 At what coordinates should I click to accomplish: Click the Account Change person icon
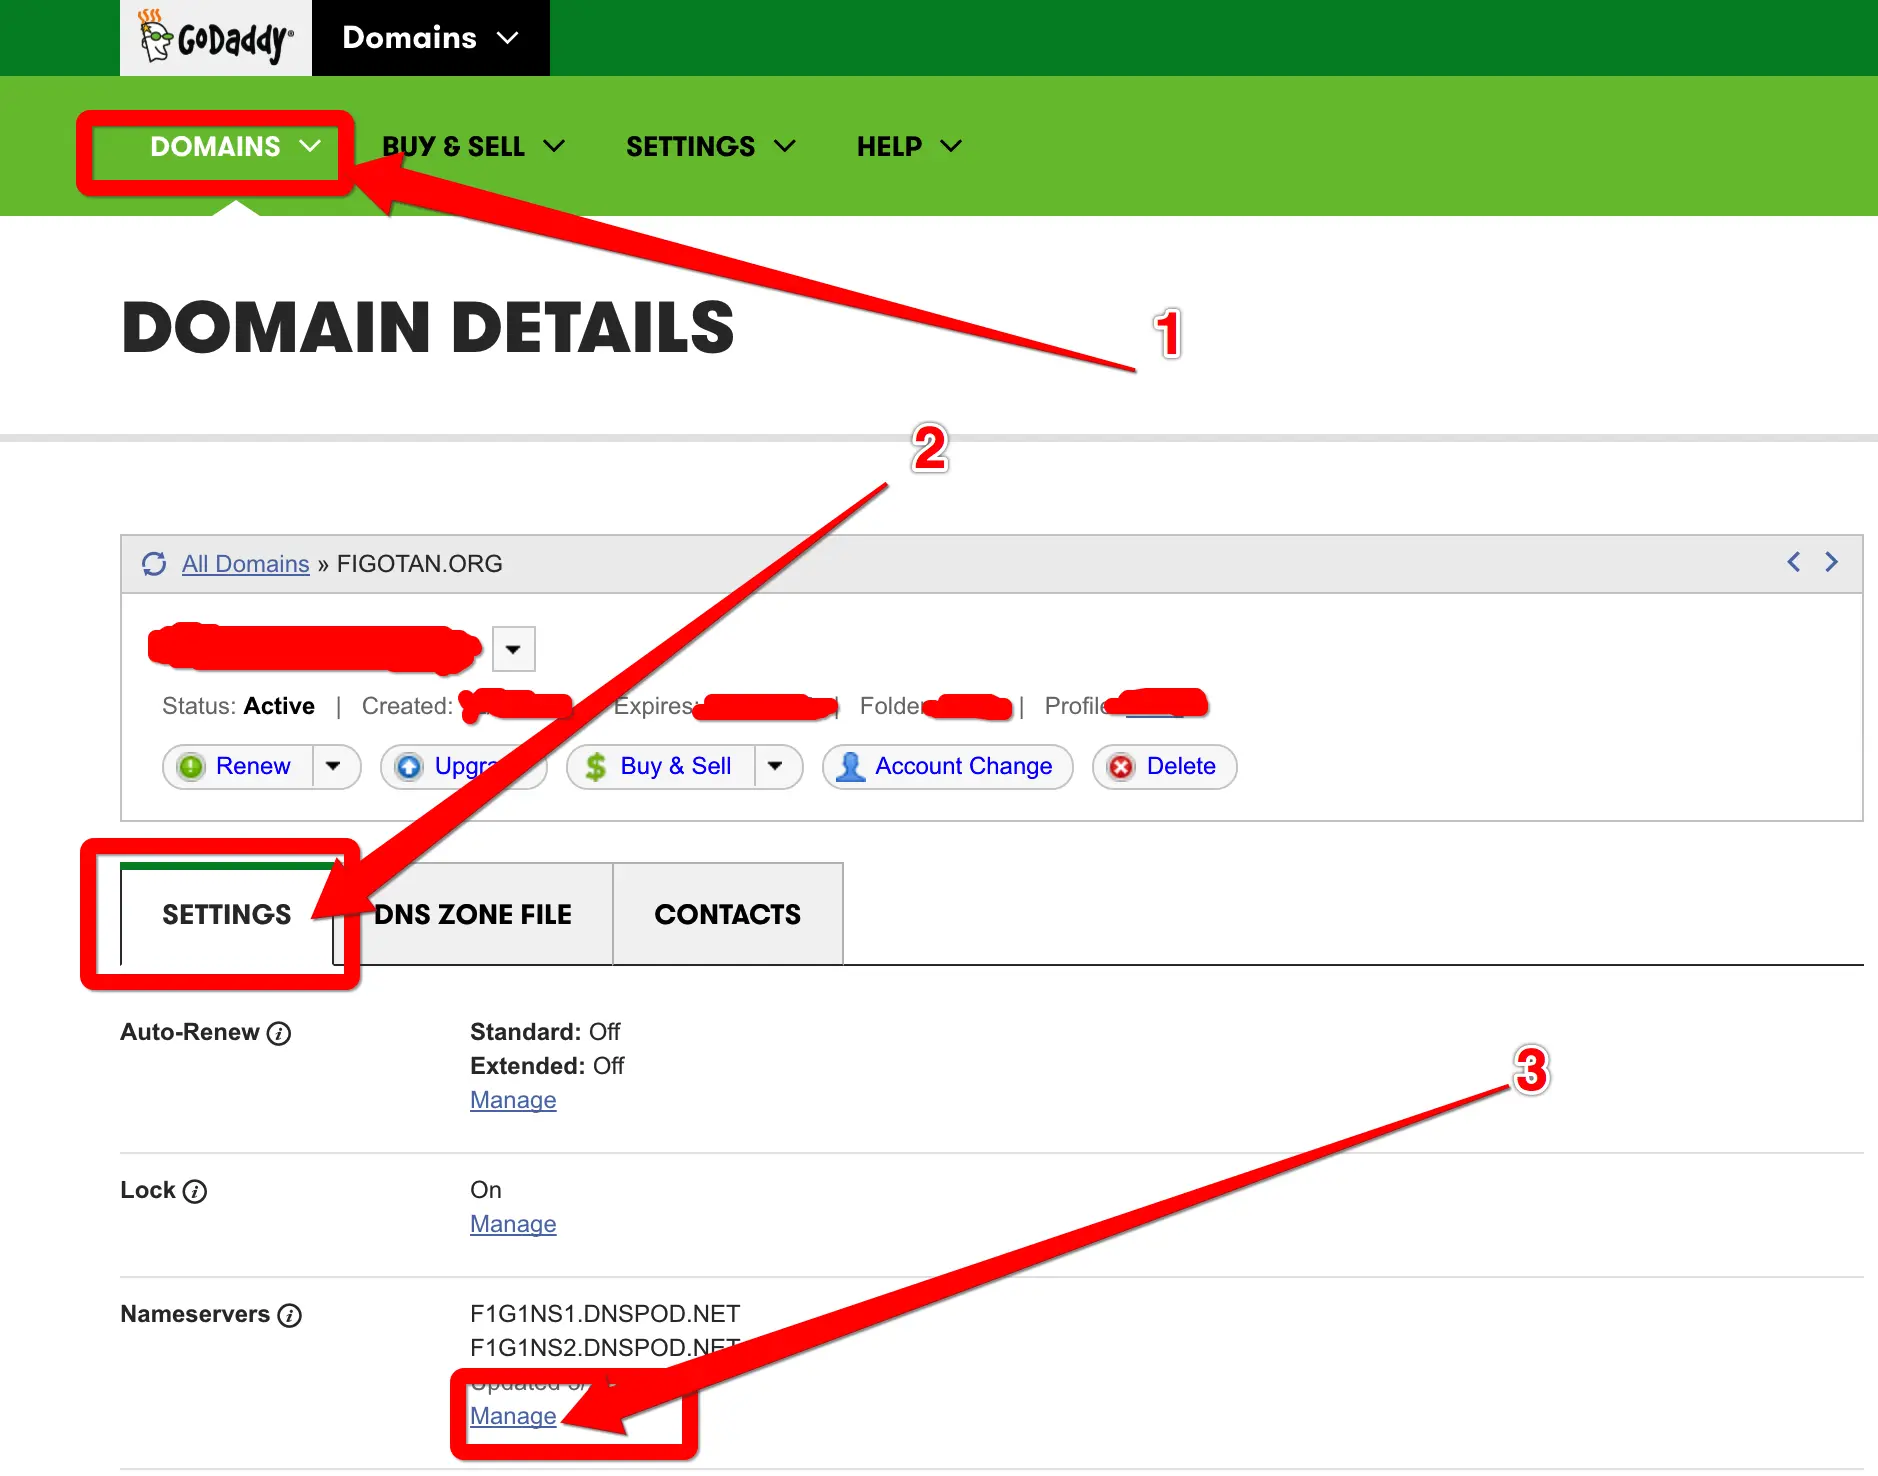pos(850,767)
